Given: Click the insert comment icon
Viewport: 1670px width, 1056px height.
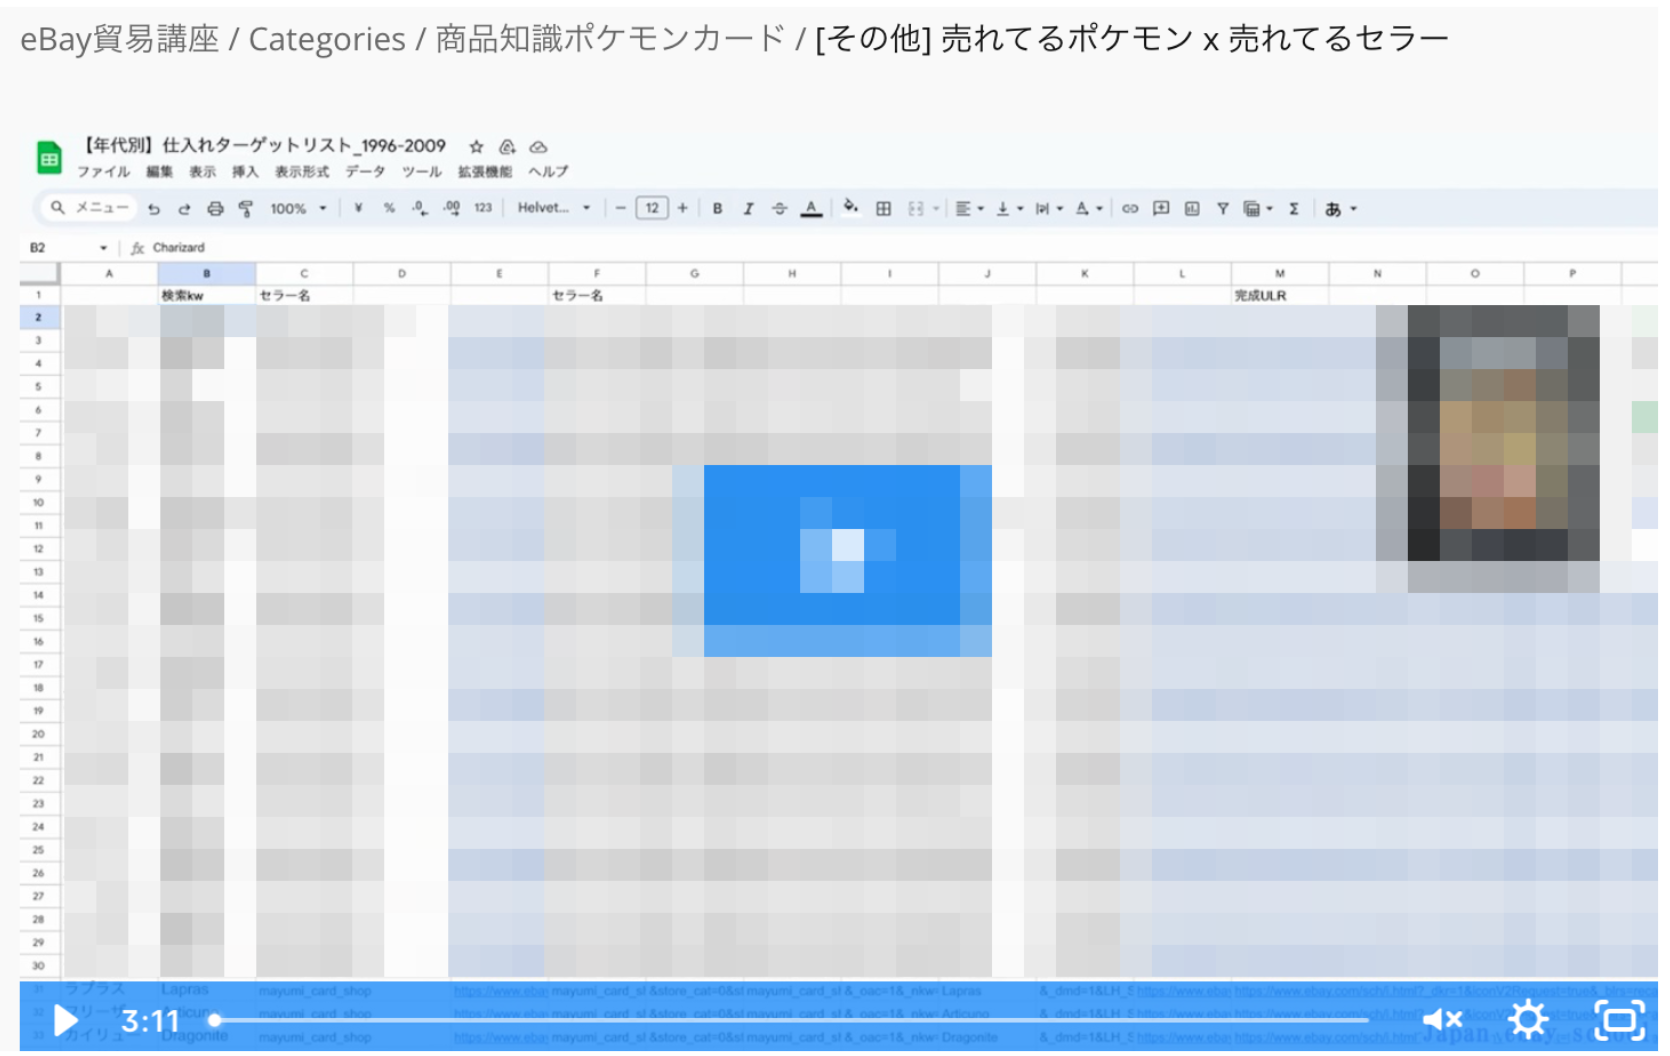Looking at the screenshot, I should [x=1161, y=208].
